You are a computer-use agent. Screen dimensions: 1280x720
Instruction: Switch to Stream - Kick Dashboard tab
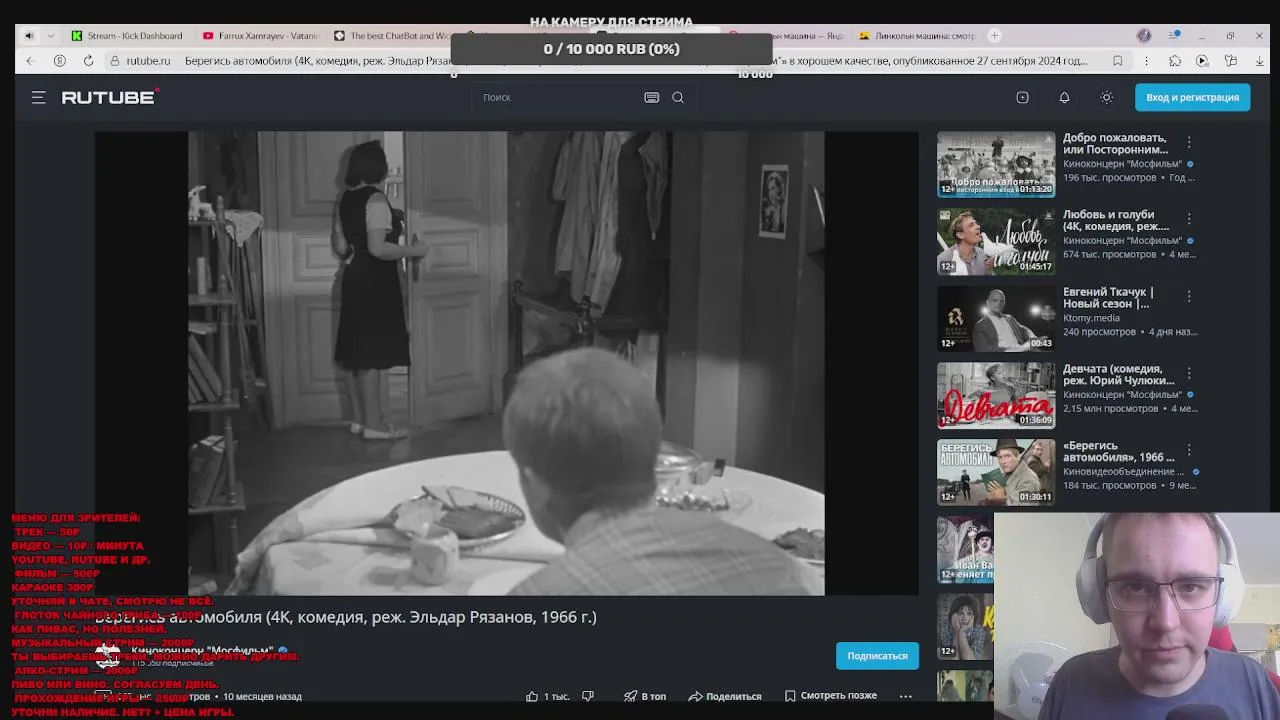tap(126, 36)
